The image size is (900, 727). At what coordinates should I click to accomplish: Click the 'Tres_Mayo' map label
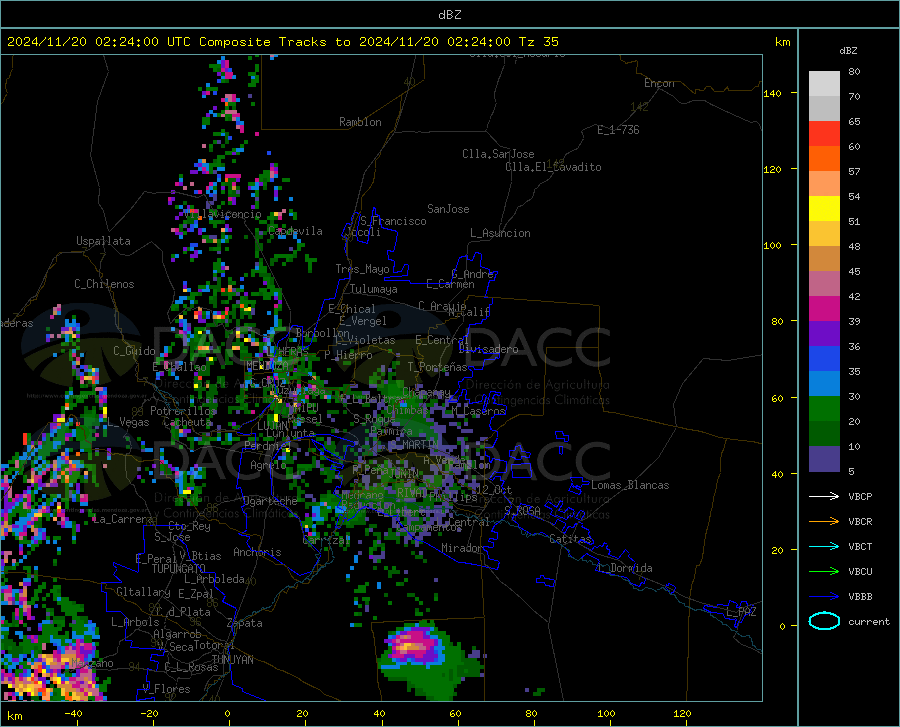tap(362, 269)
